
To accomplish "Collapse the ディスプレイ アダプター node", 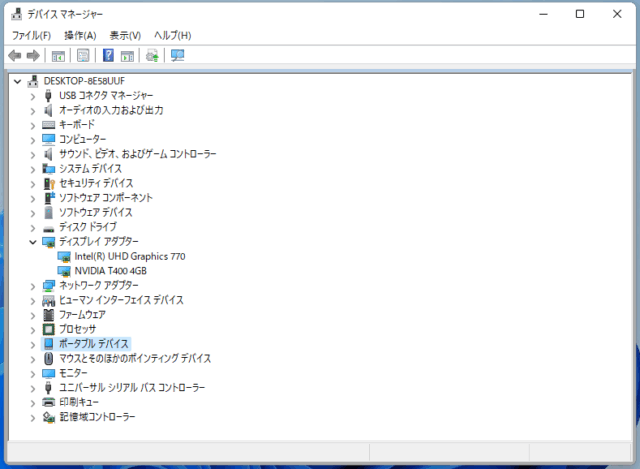I will pos(33,242).
